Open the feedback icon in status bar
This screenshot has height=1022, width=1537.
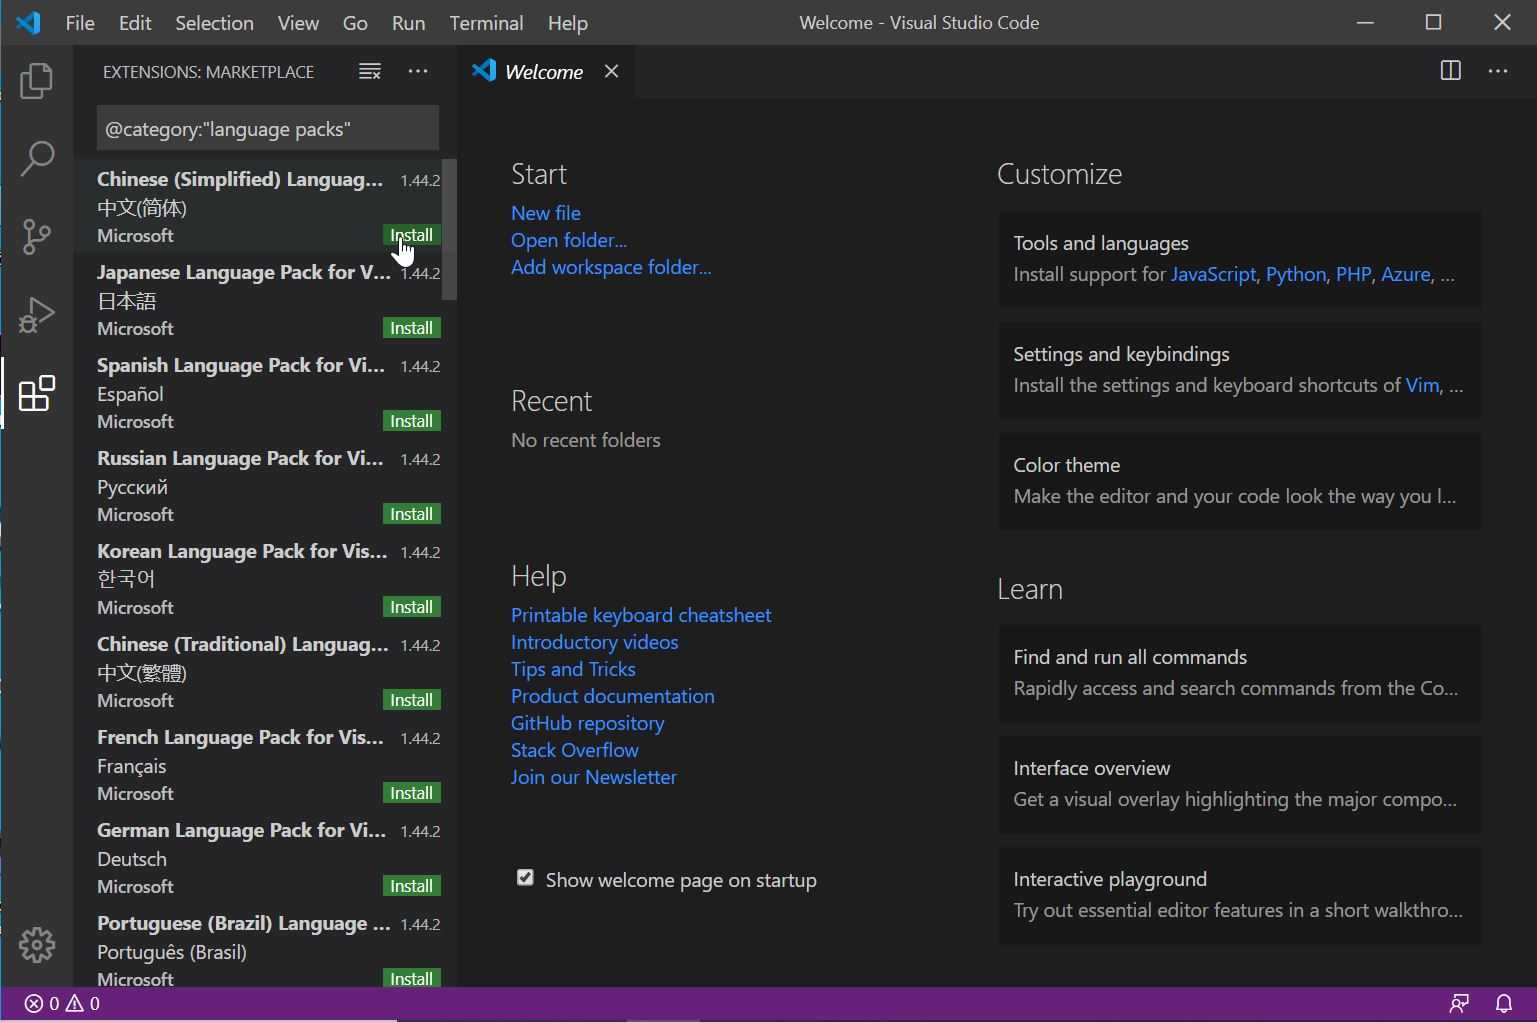click(1460, 1003)
